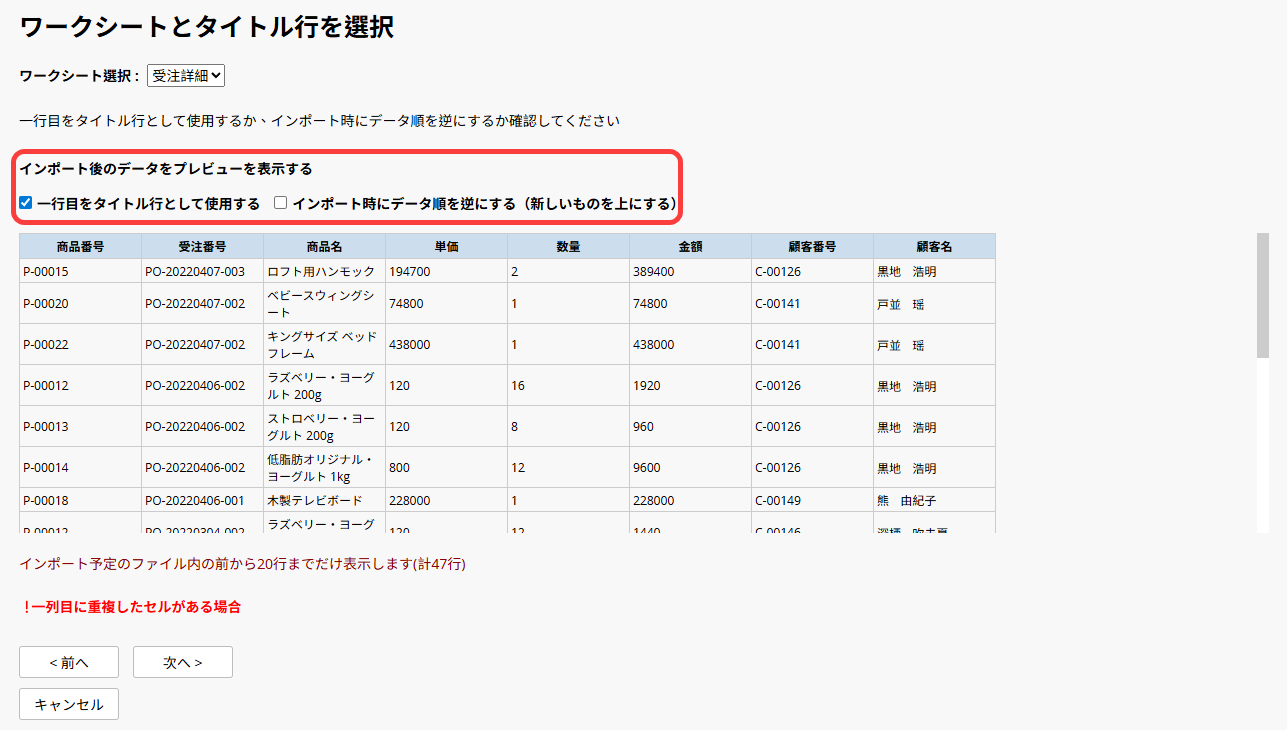1287x730 pixels.
Task: Click the 金額 column header
Action: coord(690,246)
